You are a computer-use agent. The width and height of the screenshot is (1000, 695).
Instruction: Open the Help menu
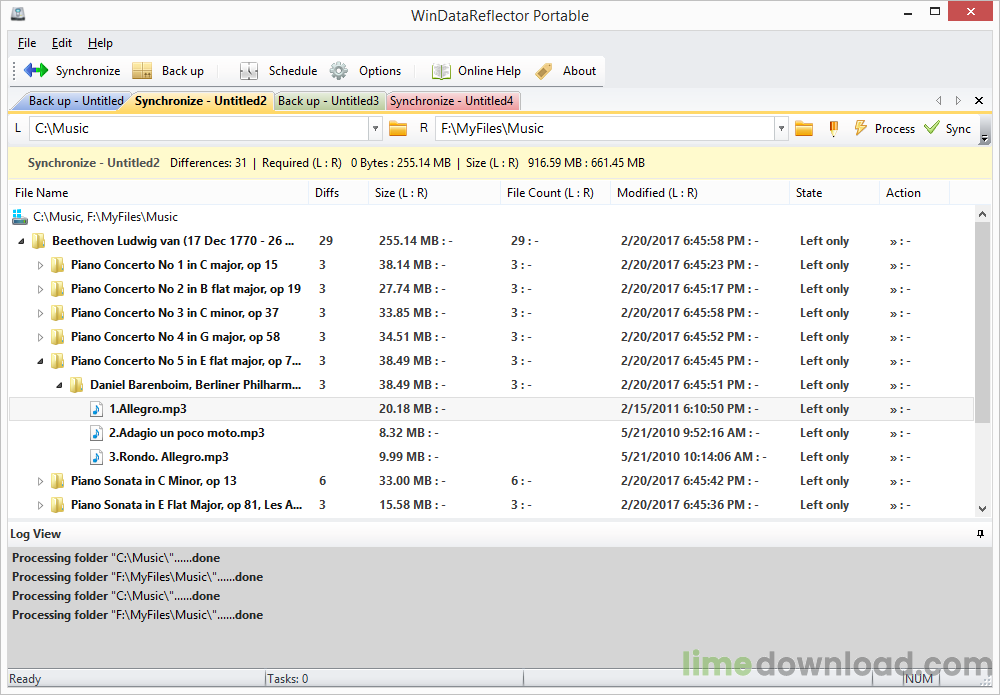[x=100, y=43]
